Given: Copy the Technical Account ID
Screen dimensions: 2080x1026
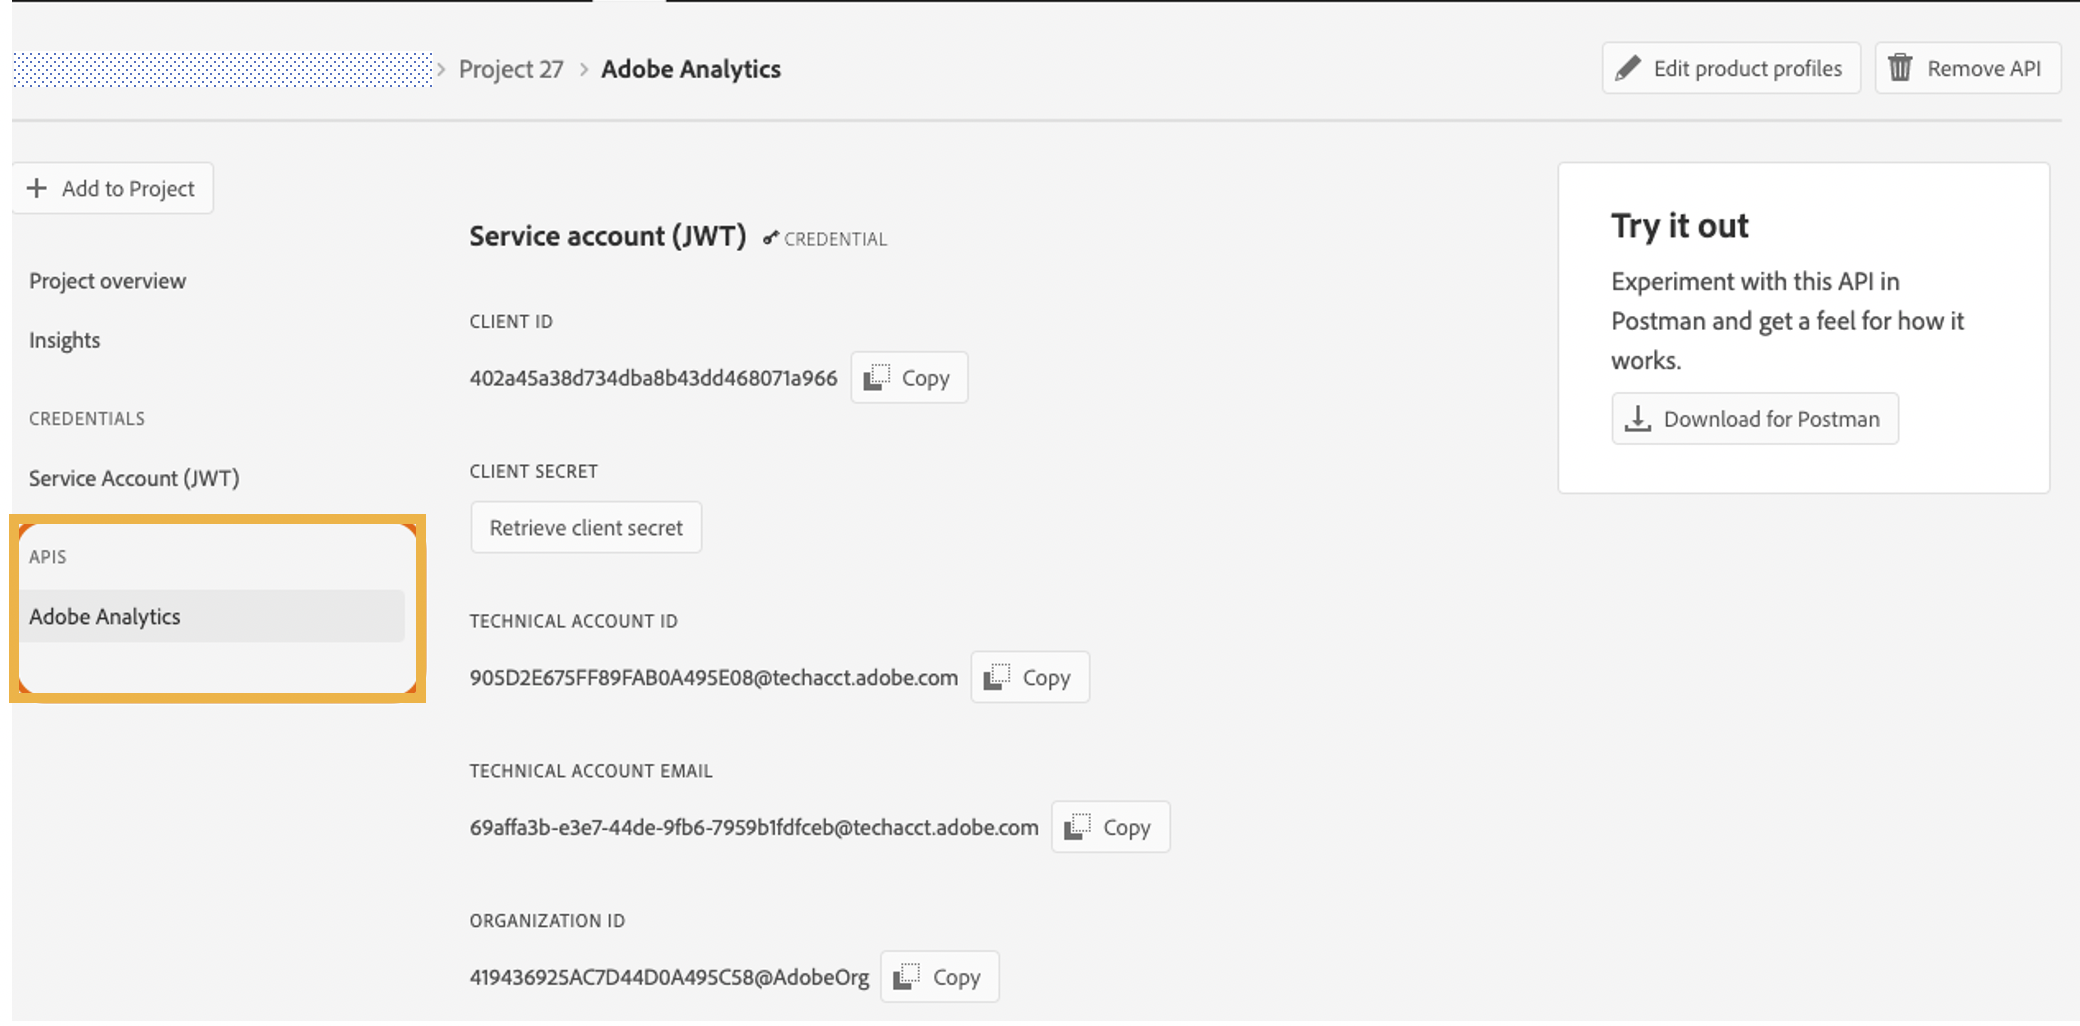Looking at the screenshot, I should tap(1030, 677).
